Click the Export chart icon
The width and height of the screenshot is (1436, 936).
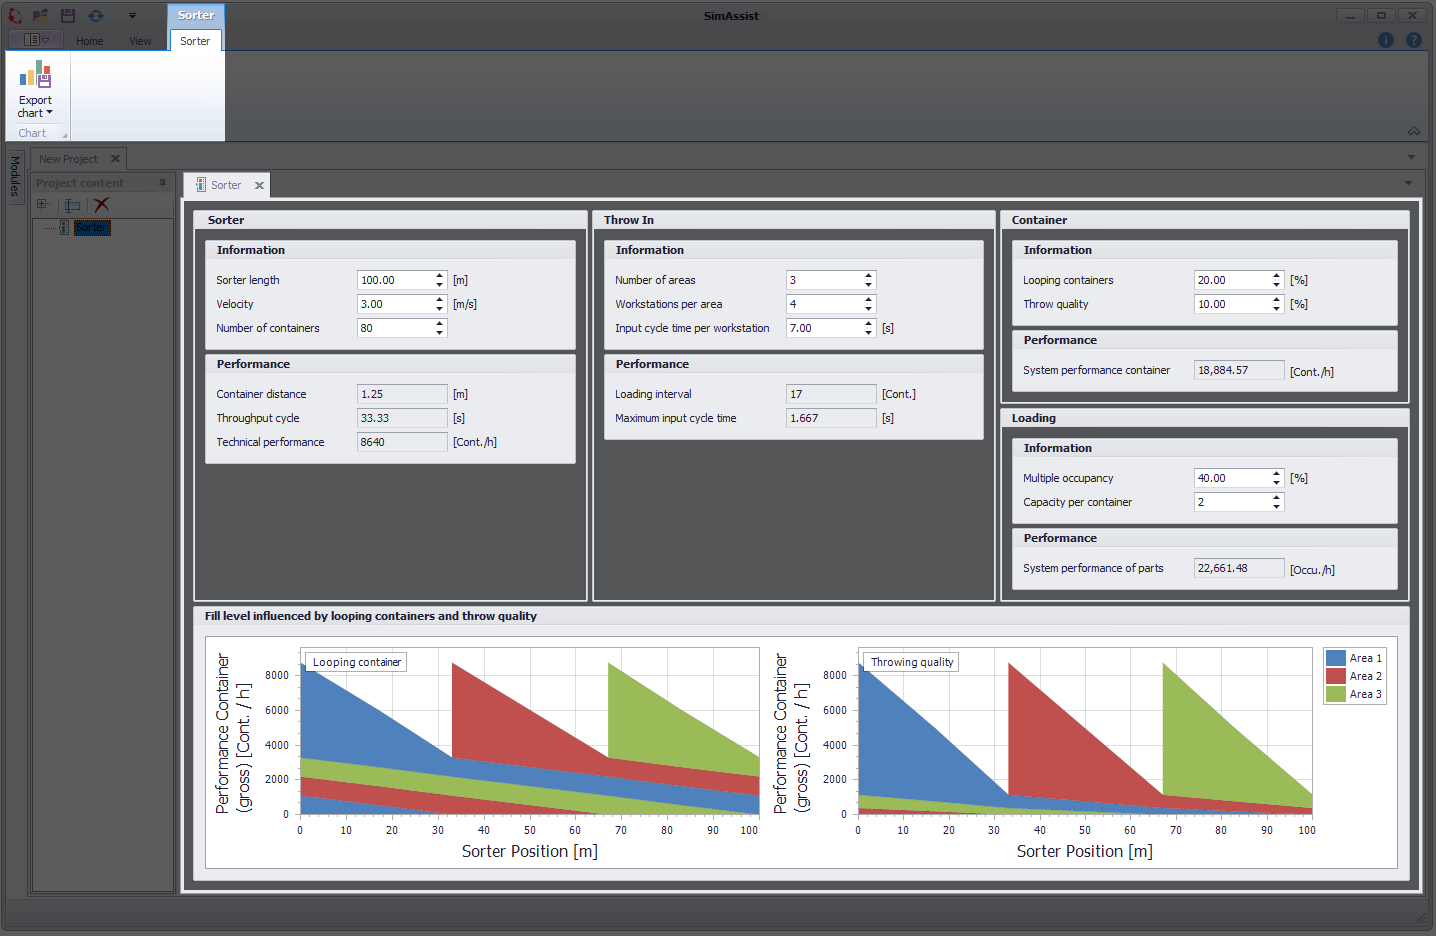[37, 75]
